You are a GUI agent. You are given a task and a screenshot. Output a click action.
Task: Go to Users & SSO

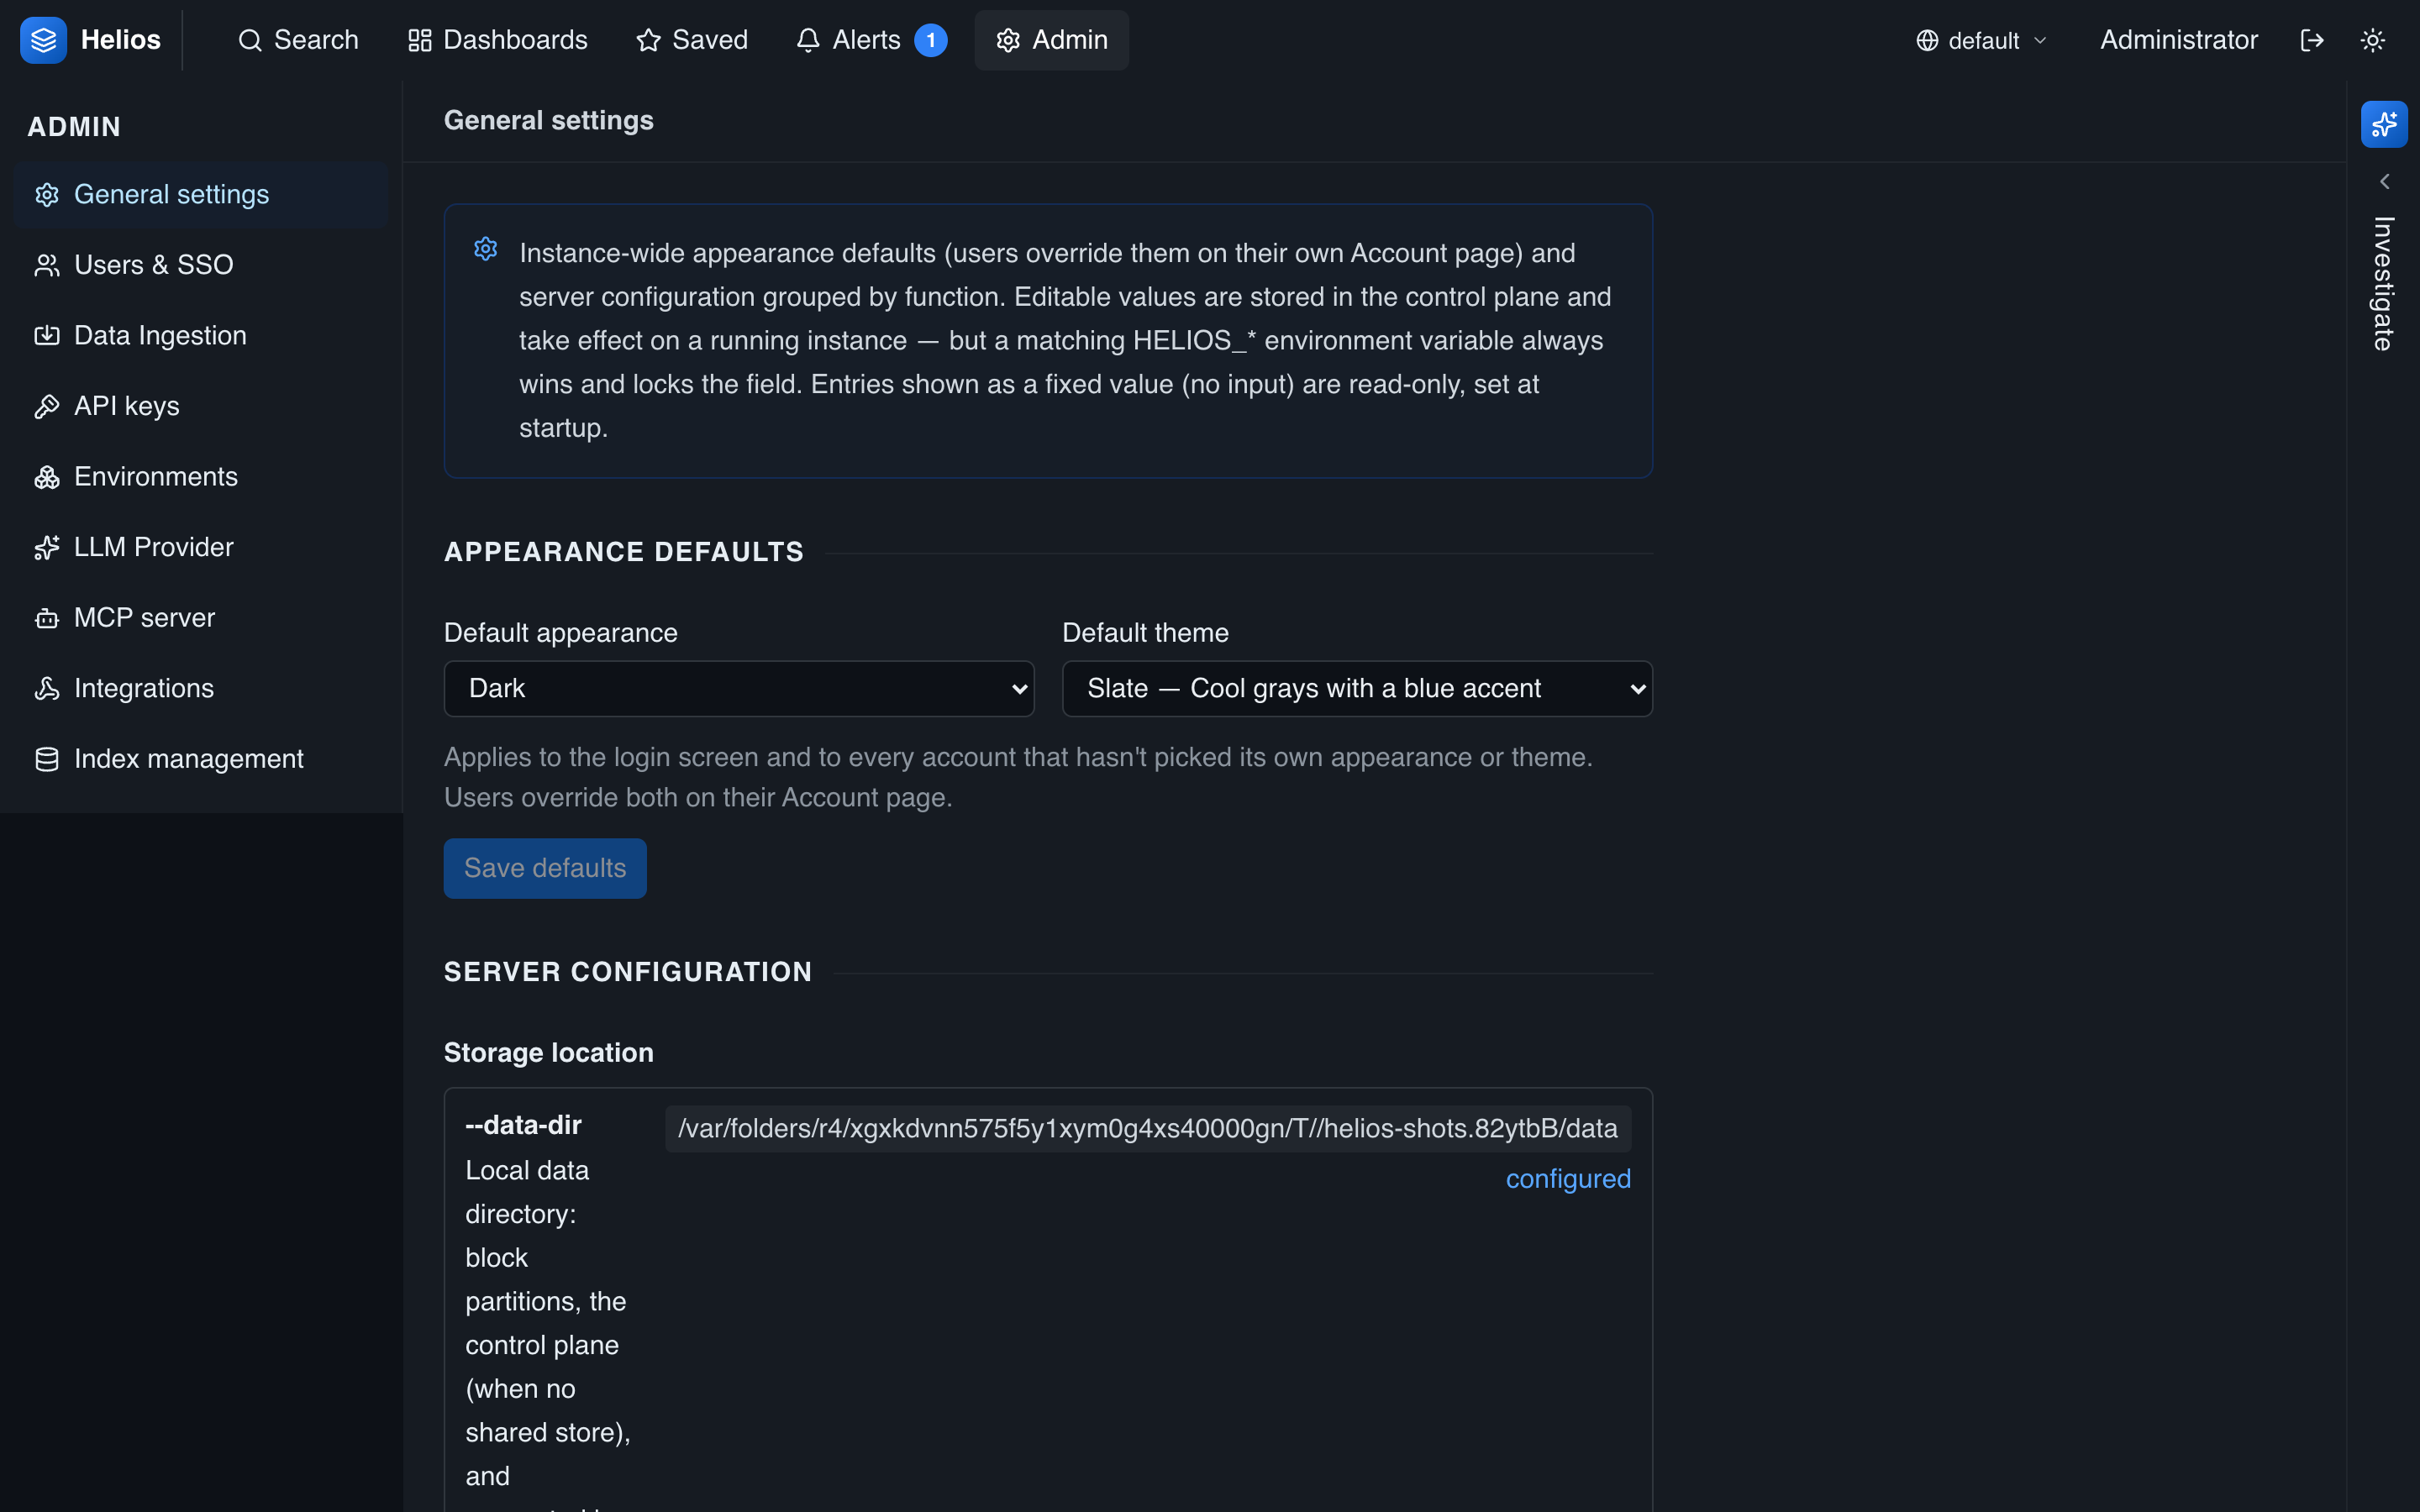tap(200, 265)
